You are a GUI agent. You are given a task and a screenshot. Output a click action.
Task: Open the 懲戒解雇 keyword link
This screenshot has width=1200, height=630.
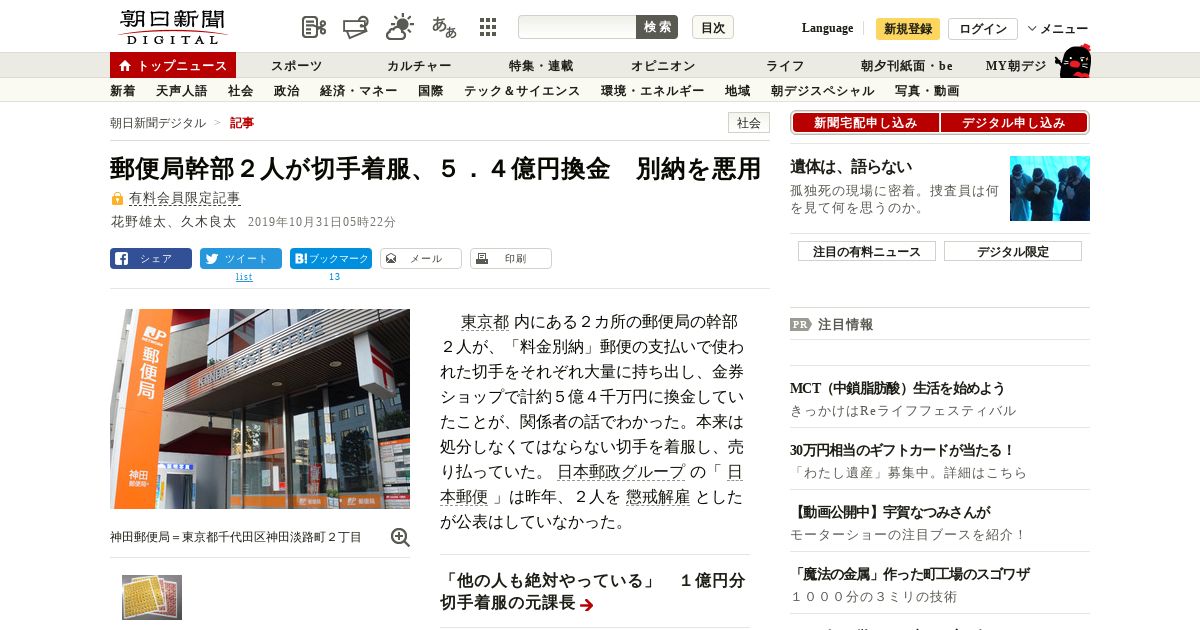658,497
